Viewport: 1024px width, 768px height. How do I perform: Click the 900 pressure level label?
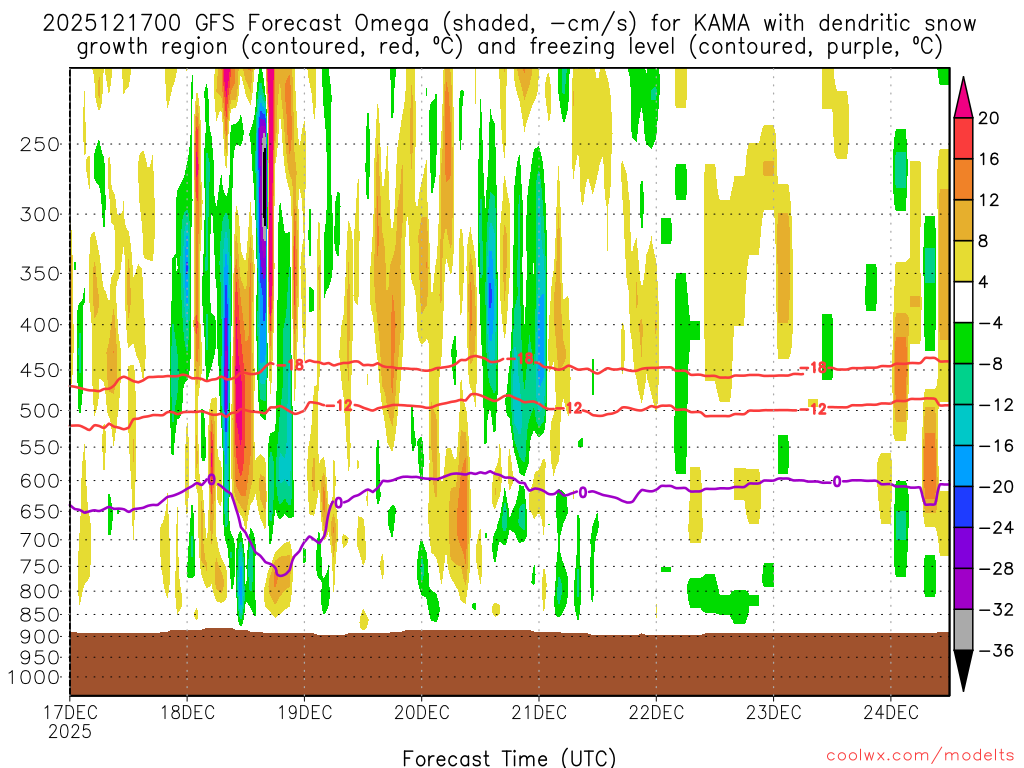click(x=40, y=637)
